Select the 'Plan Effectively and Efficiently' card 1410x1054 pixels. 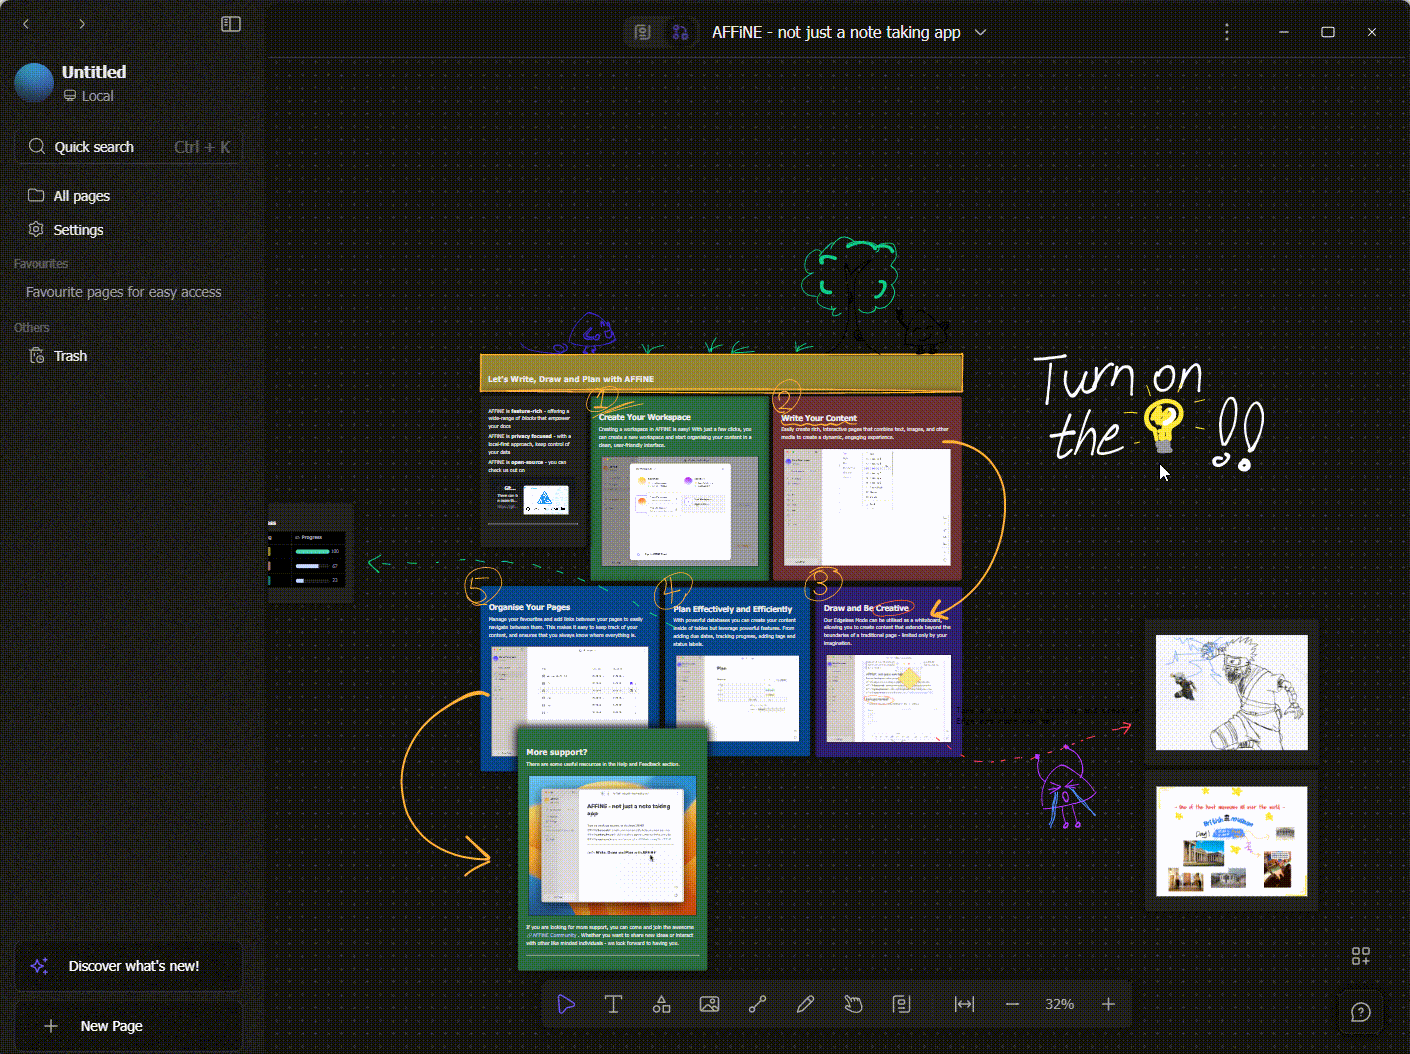(x=737, y=673)
